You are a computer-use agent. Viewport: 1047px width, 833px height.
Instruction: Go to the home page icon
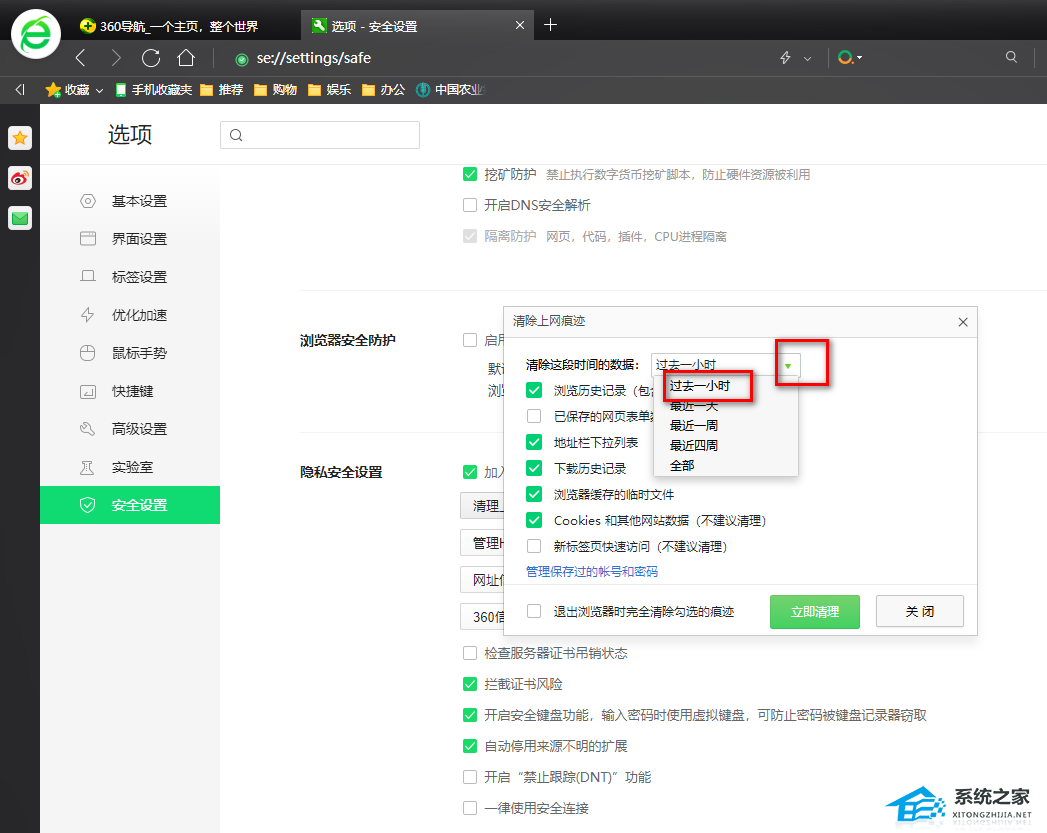[186, 58]
